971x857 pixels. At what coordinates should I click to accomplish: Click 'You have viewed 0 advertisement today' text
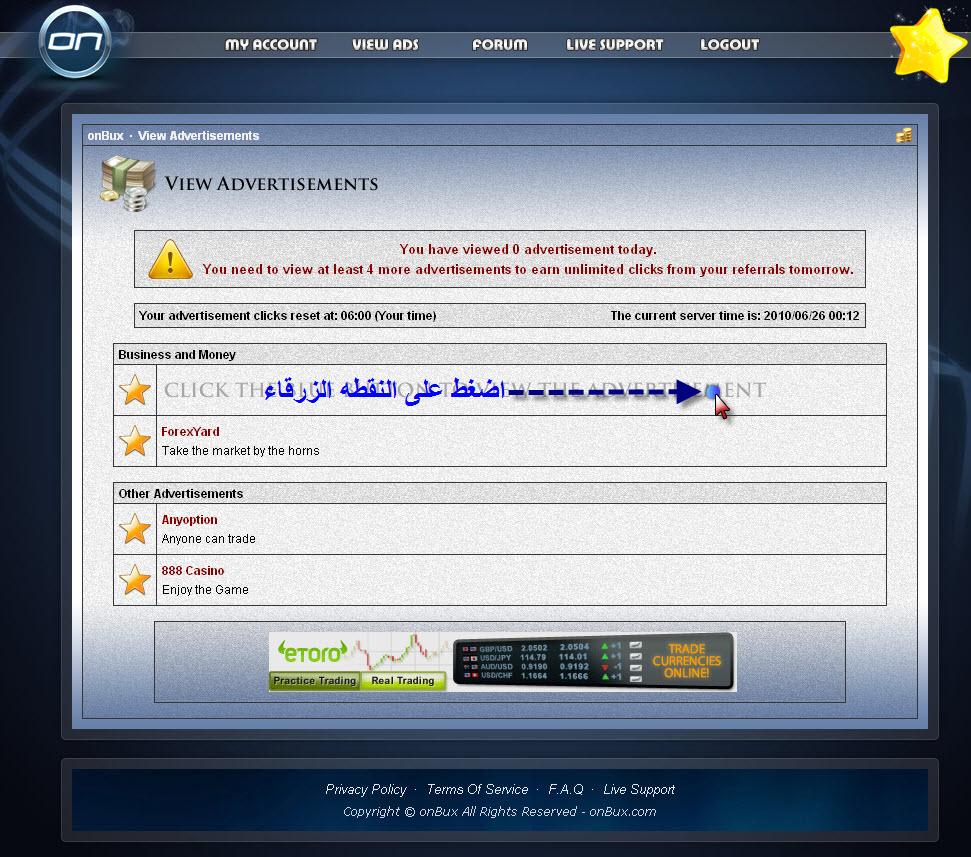tap(528, 250)
